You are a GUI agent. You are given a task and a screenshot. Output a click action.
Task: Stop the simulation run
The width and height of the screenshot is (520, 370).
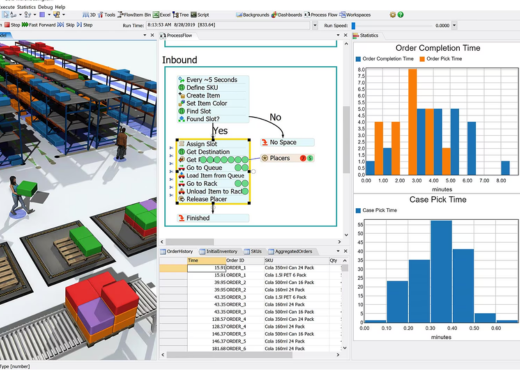[x=12, y=25]
